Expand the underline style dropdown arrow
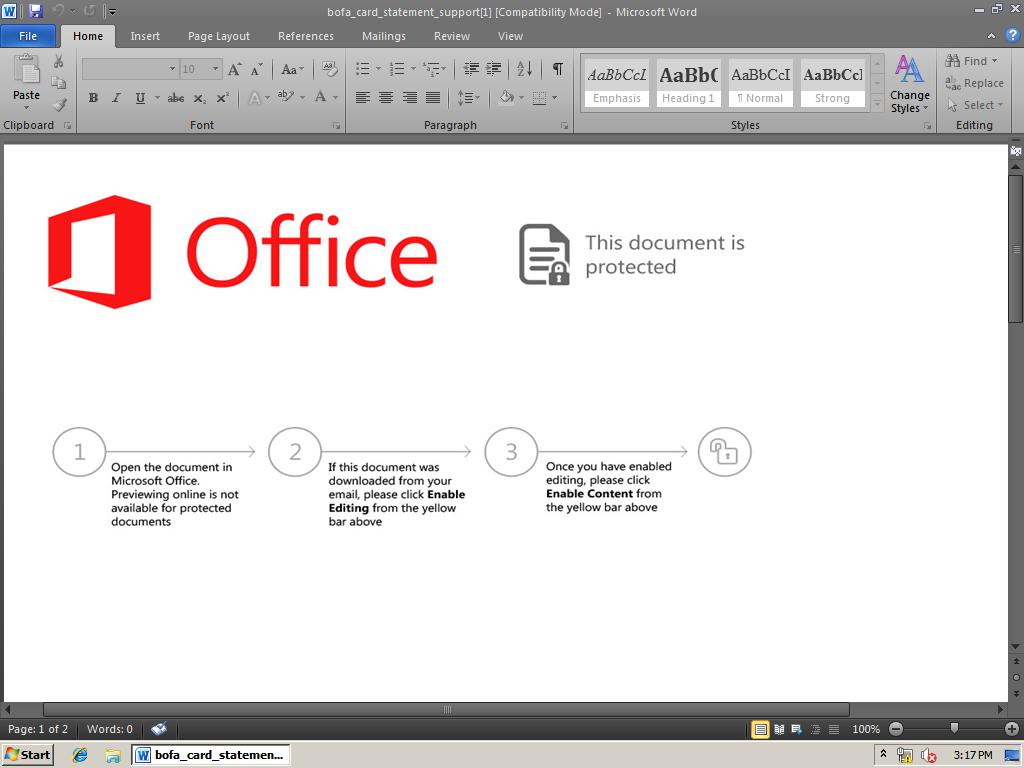The image size is (1024, 768). [157, 98]
